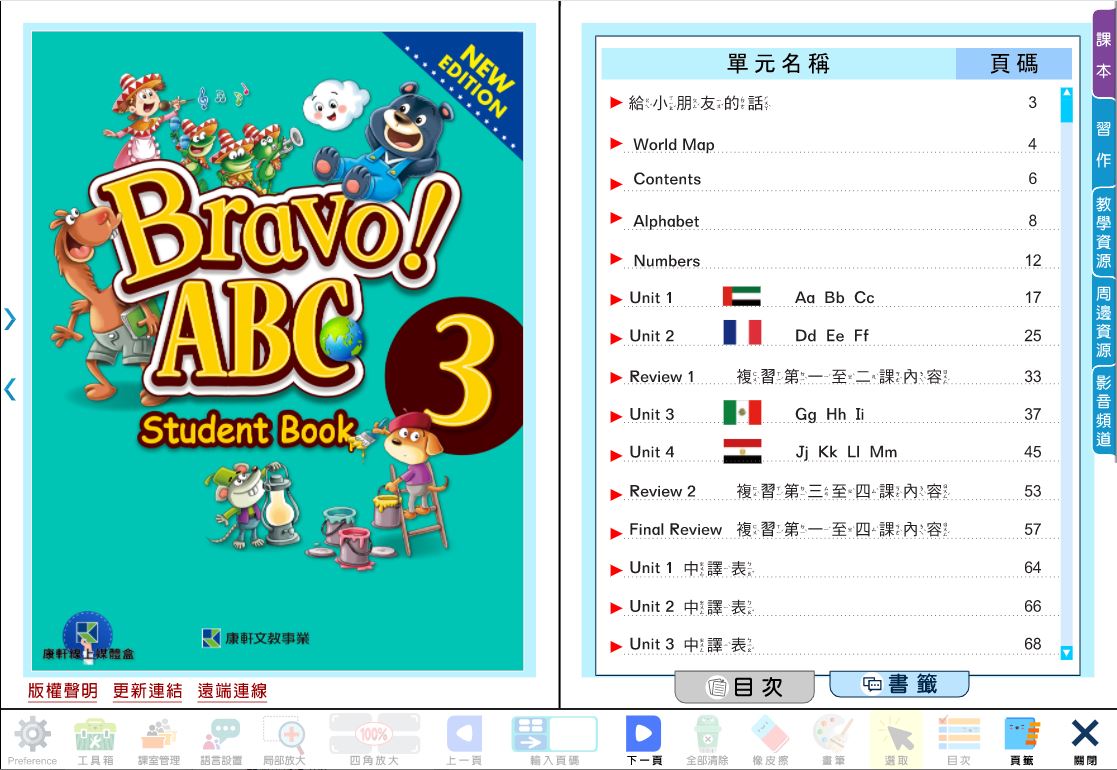
Task: Click the Mexican flag icon in Unit 3 row
Action: (742, 412)
